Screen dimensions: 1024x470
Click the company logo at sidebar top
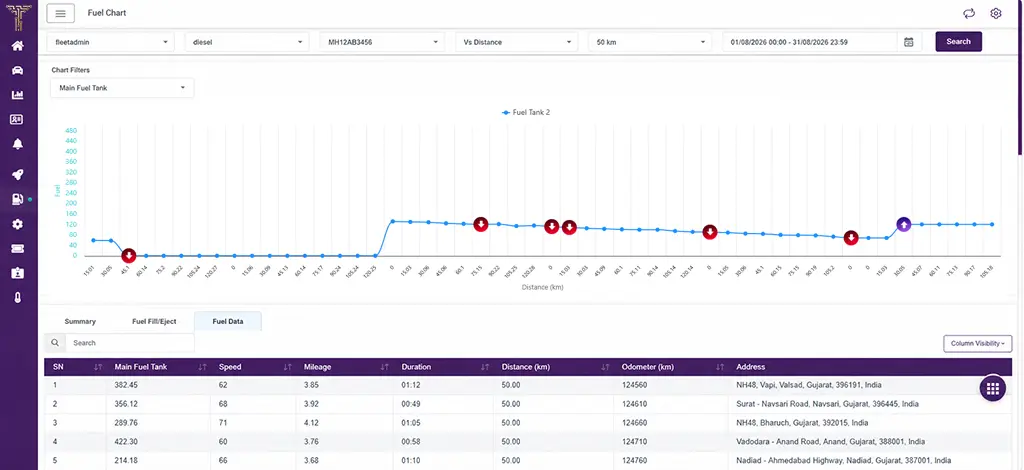[18, 16]
